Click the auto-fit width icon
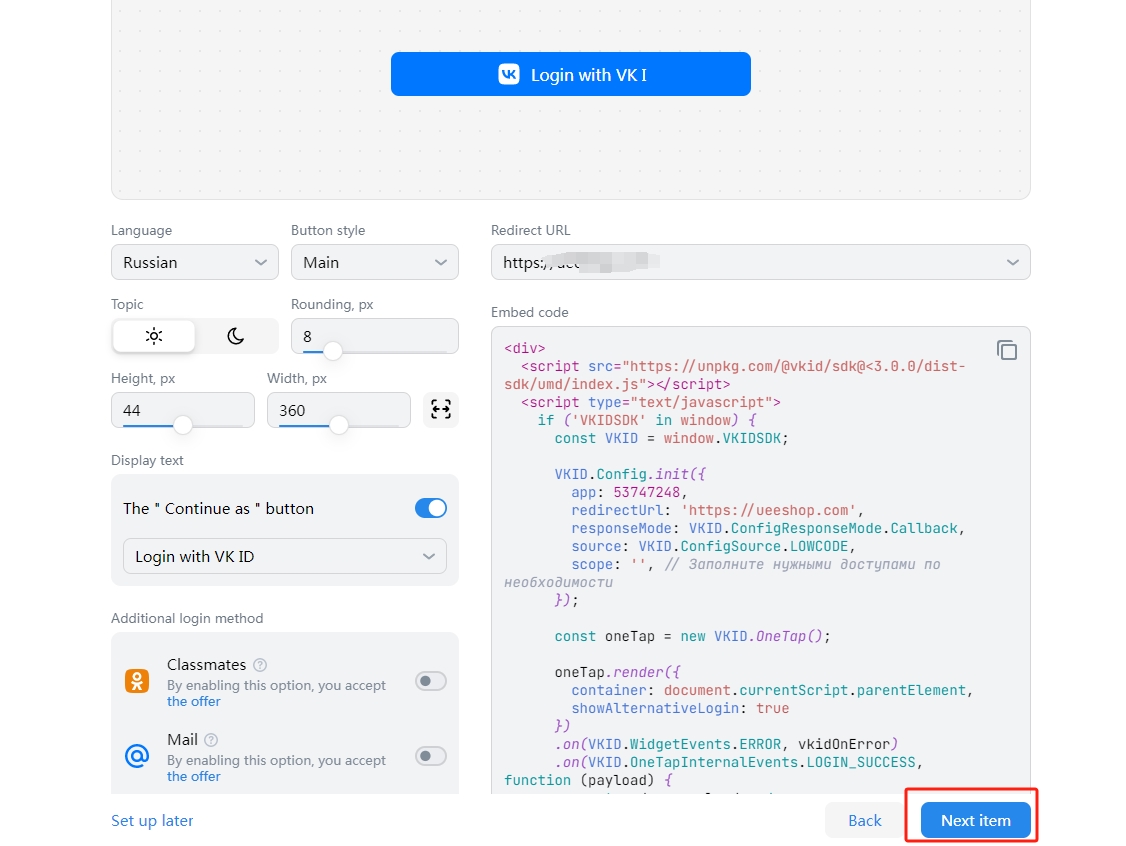The image size is (1126, 846). (440, 409)
